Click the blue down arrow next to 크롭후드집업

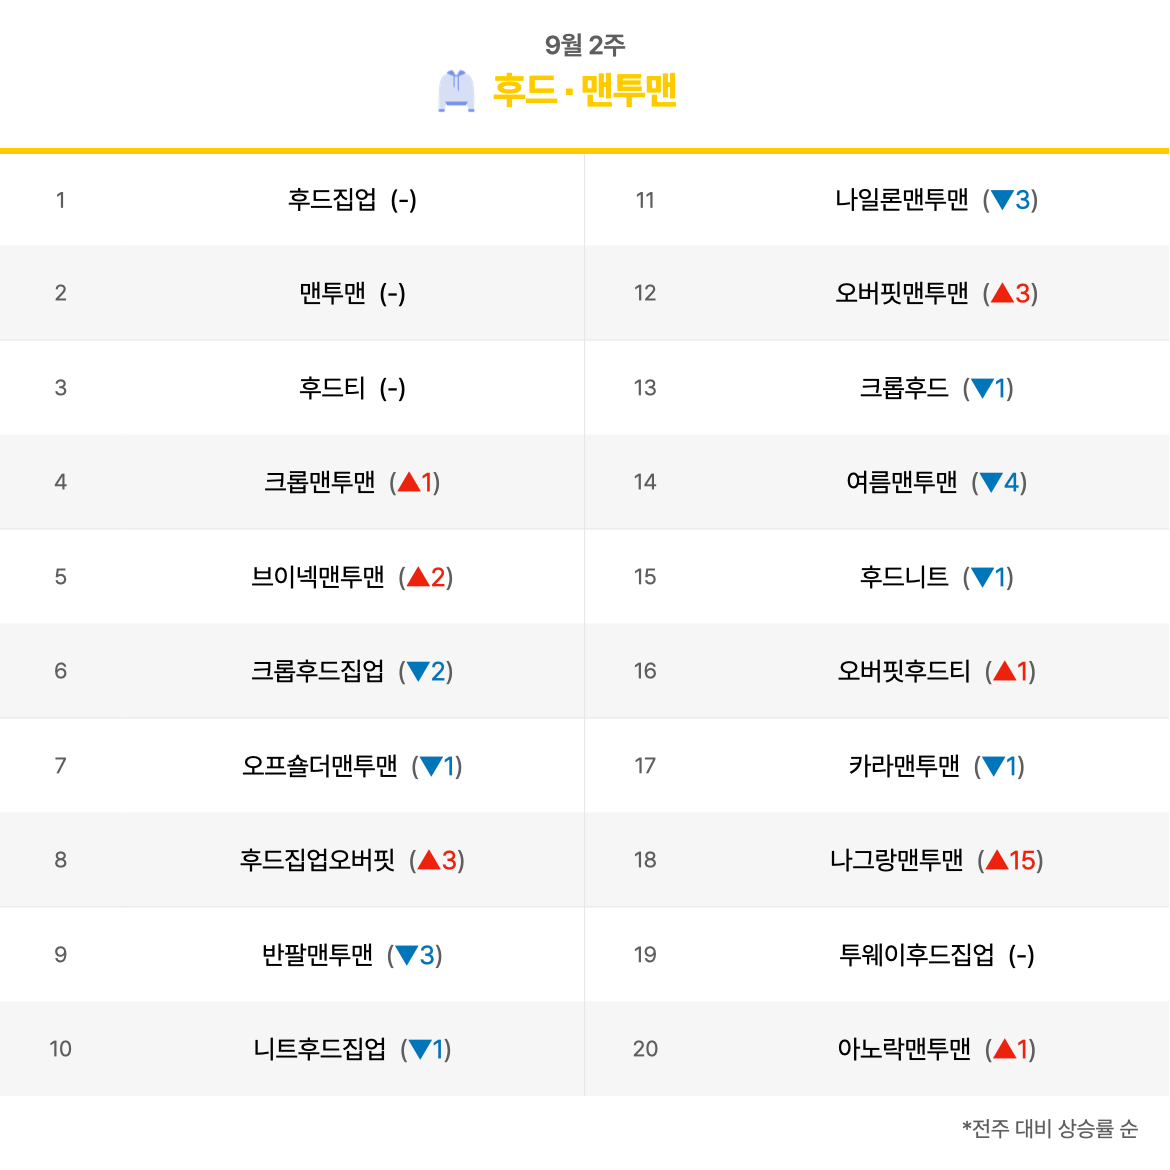[x=418, y=672]
